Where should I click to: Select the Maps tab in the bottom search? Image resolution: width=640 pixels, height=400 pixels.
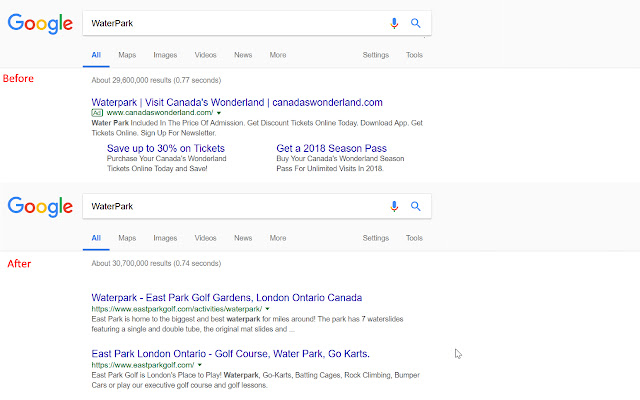pos(127,238)
